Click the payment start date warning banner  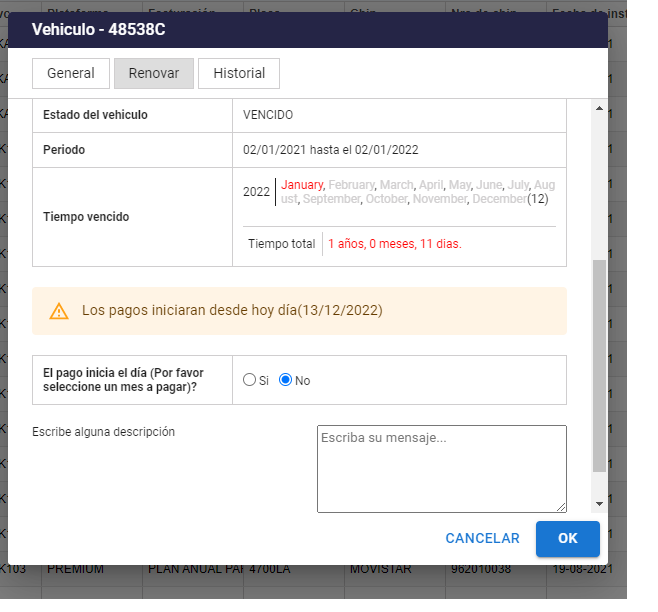coord(299,311)
